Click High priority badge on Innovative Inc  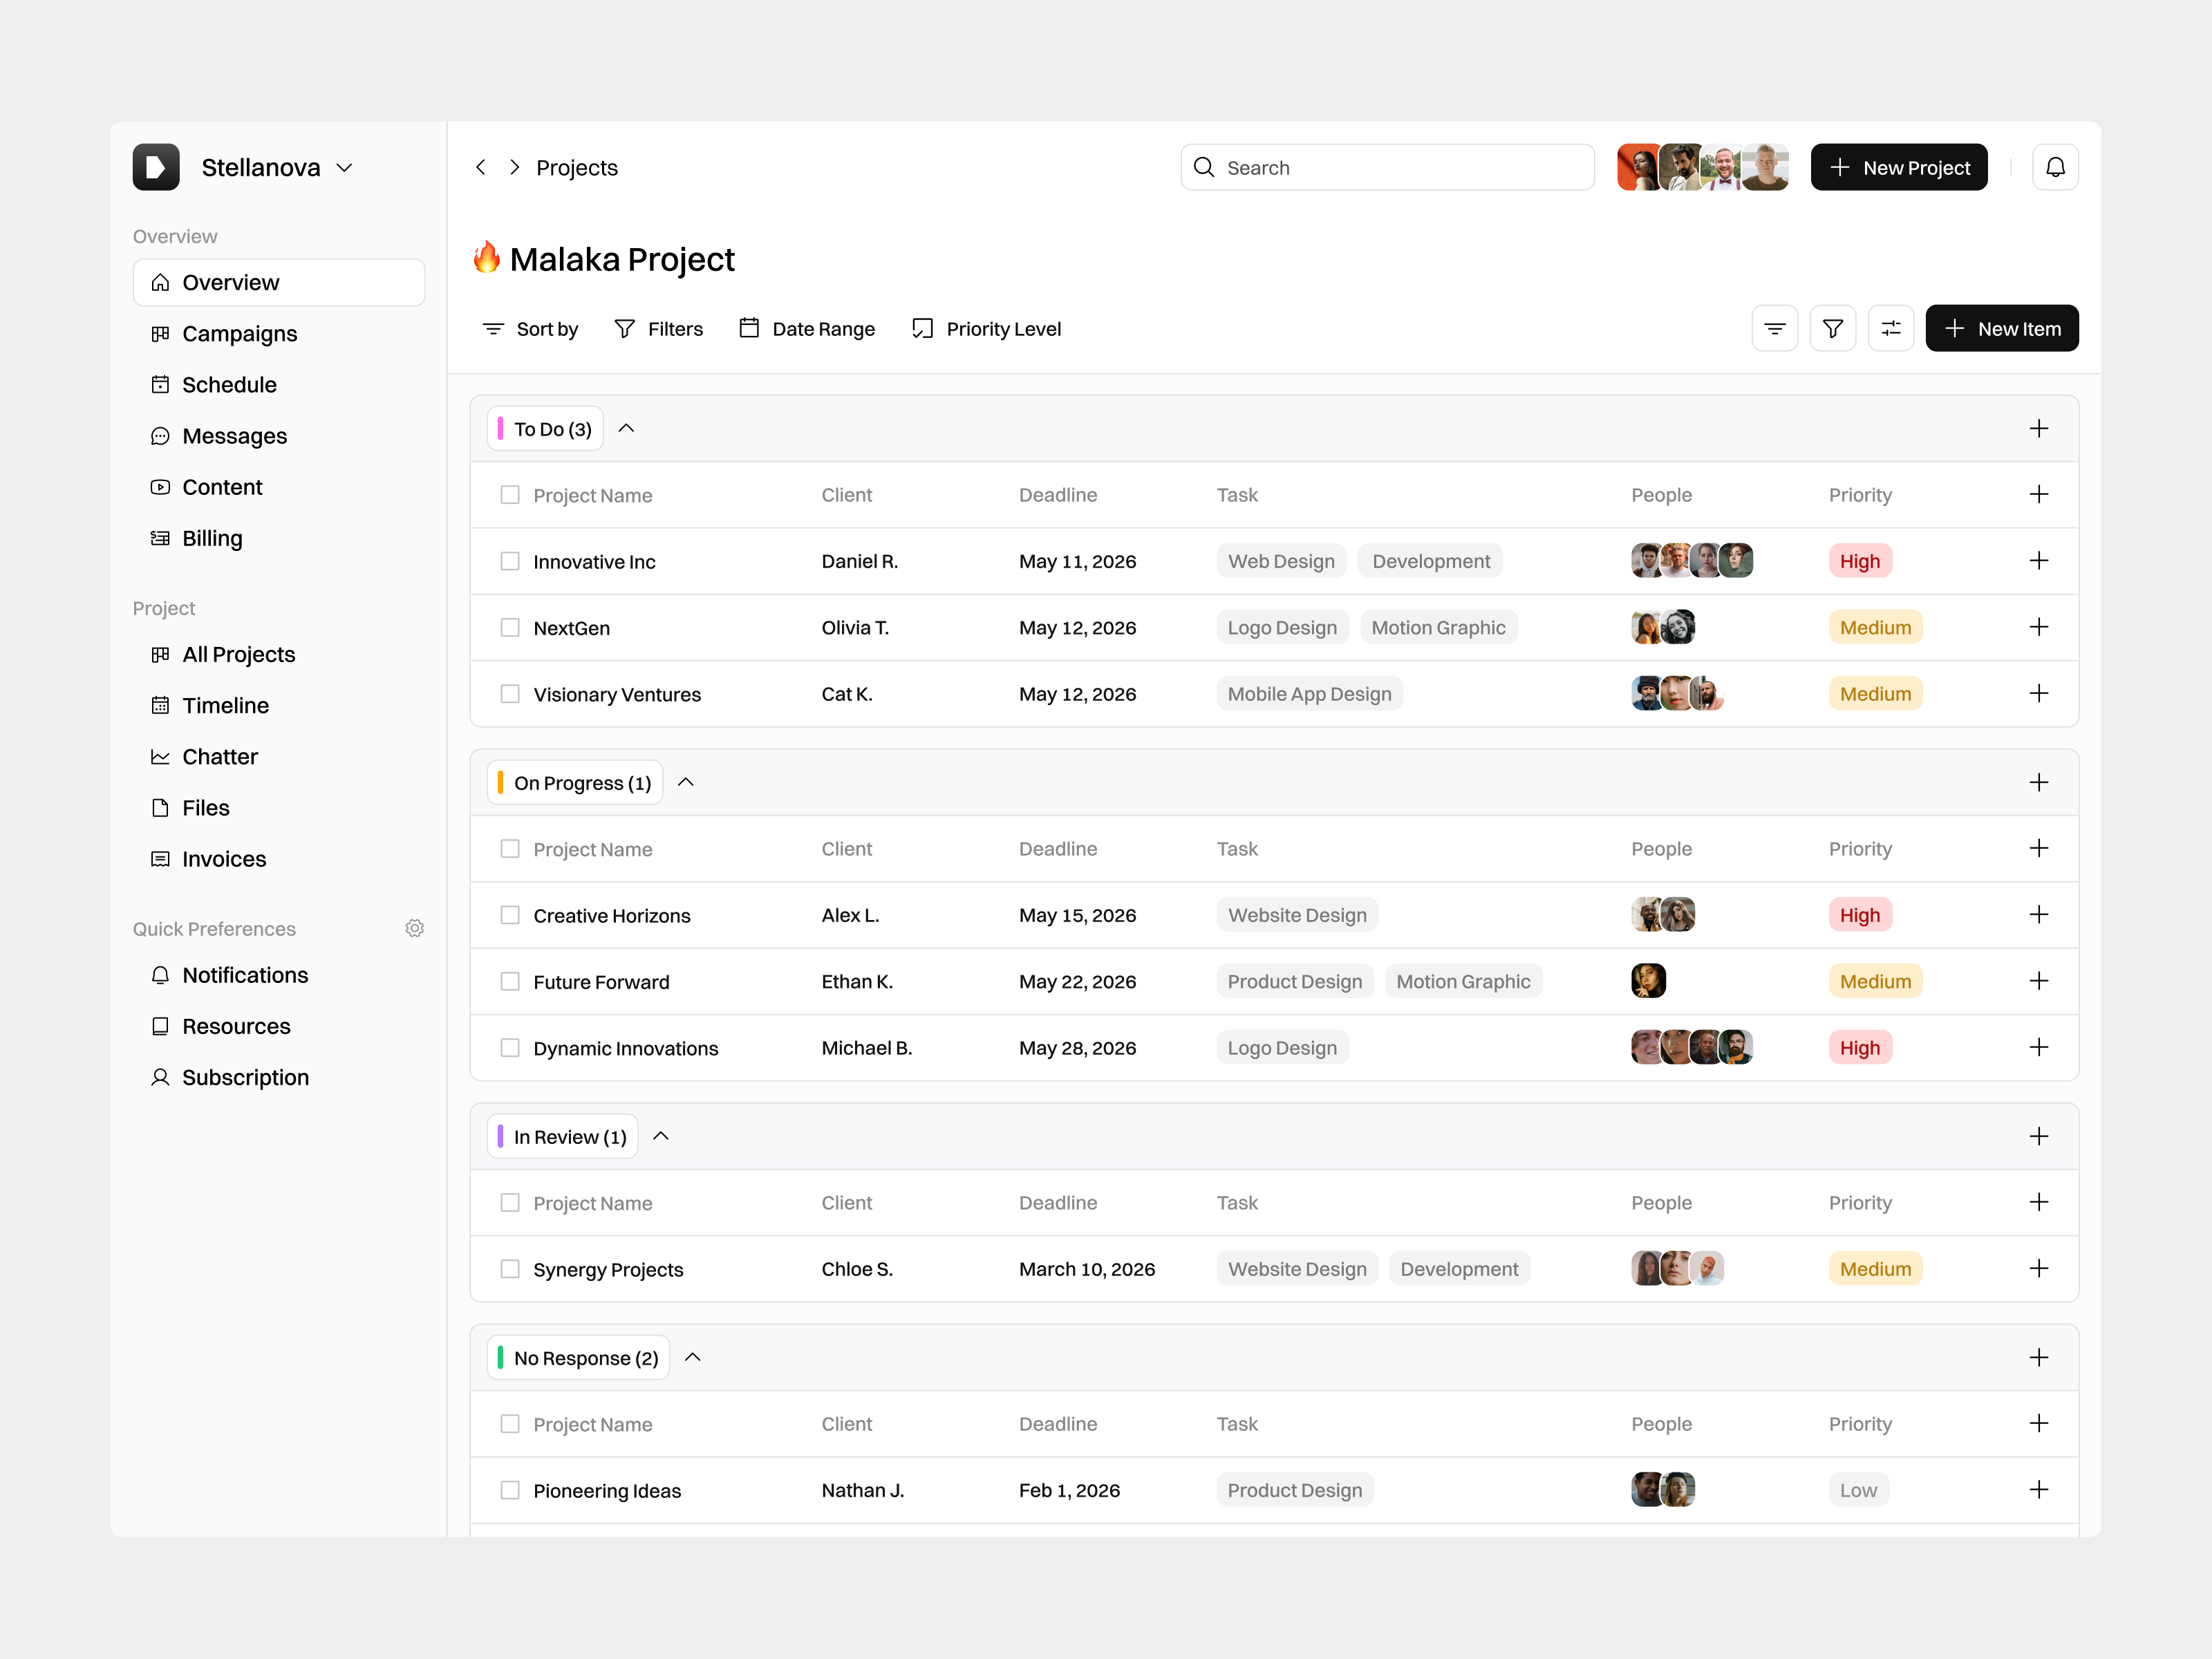1859,561
